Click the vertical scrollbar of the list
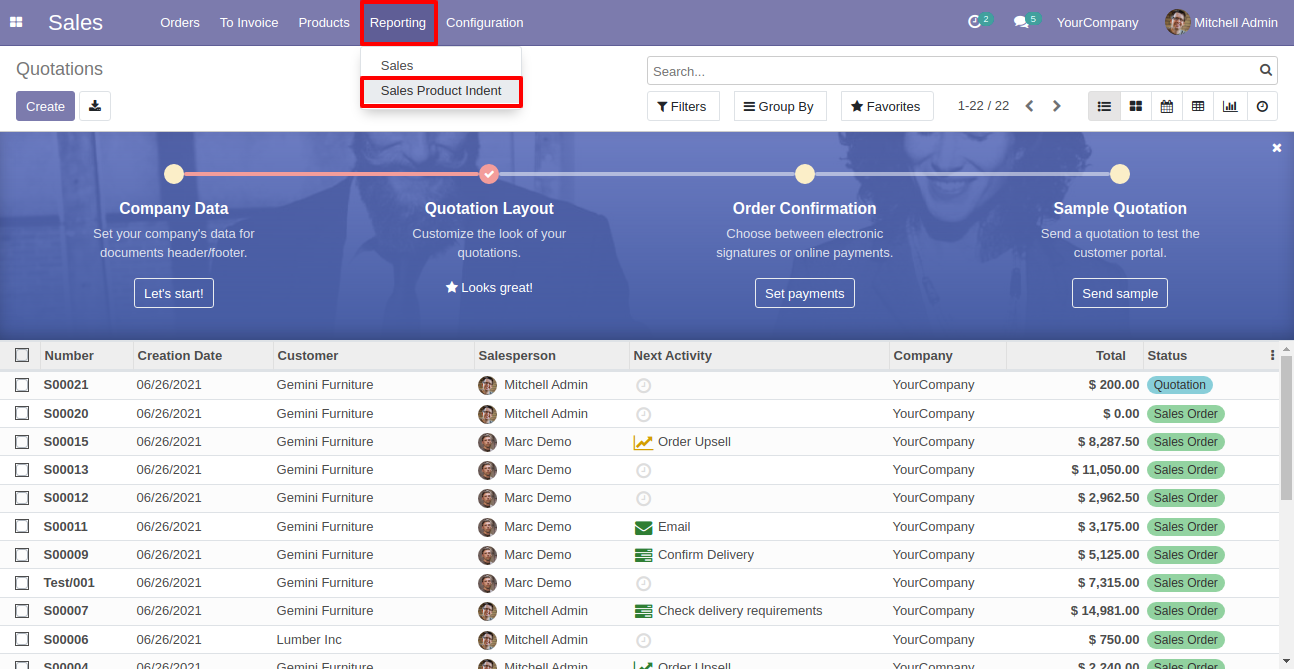Screen dimensions: 1294x669 [1287, 430]
